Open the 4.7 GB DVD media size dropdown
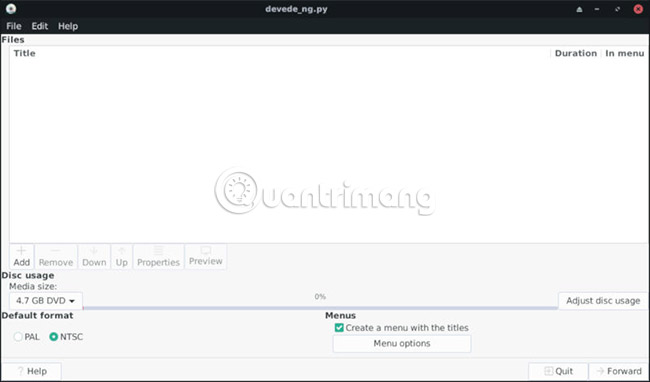The image size is (650, 382). click(46, 301)
